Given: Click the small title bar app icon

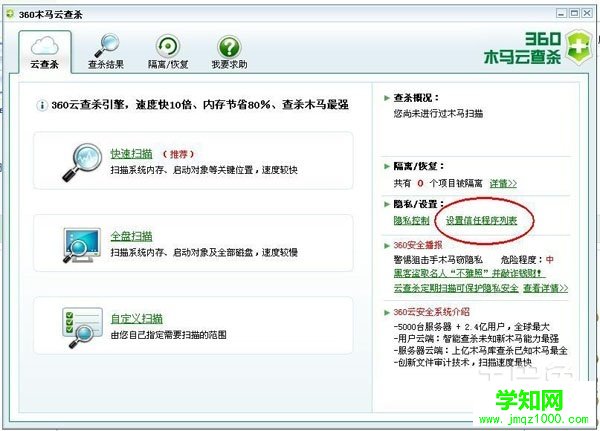Looking at the screenshot, I should 10,14.
